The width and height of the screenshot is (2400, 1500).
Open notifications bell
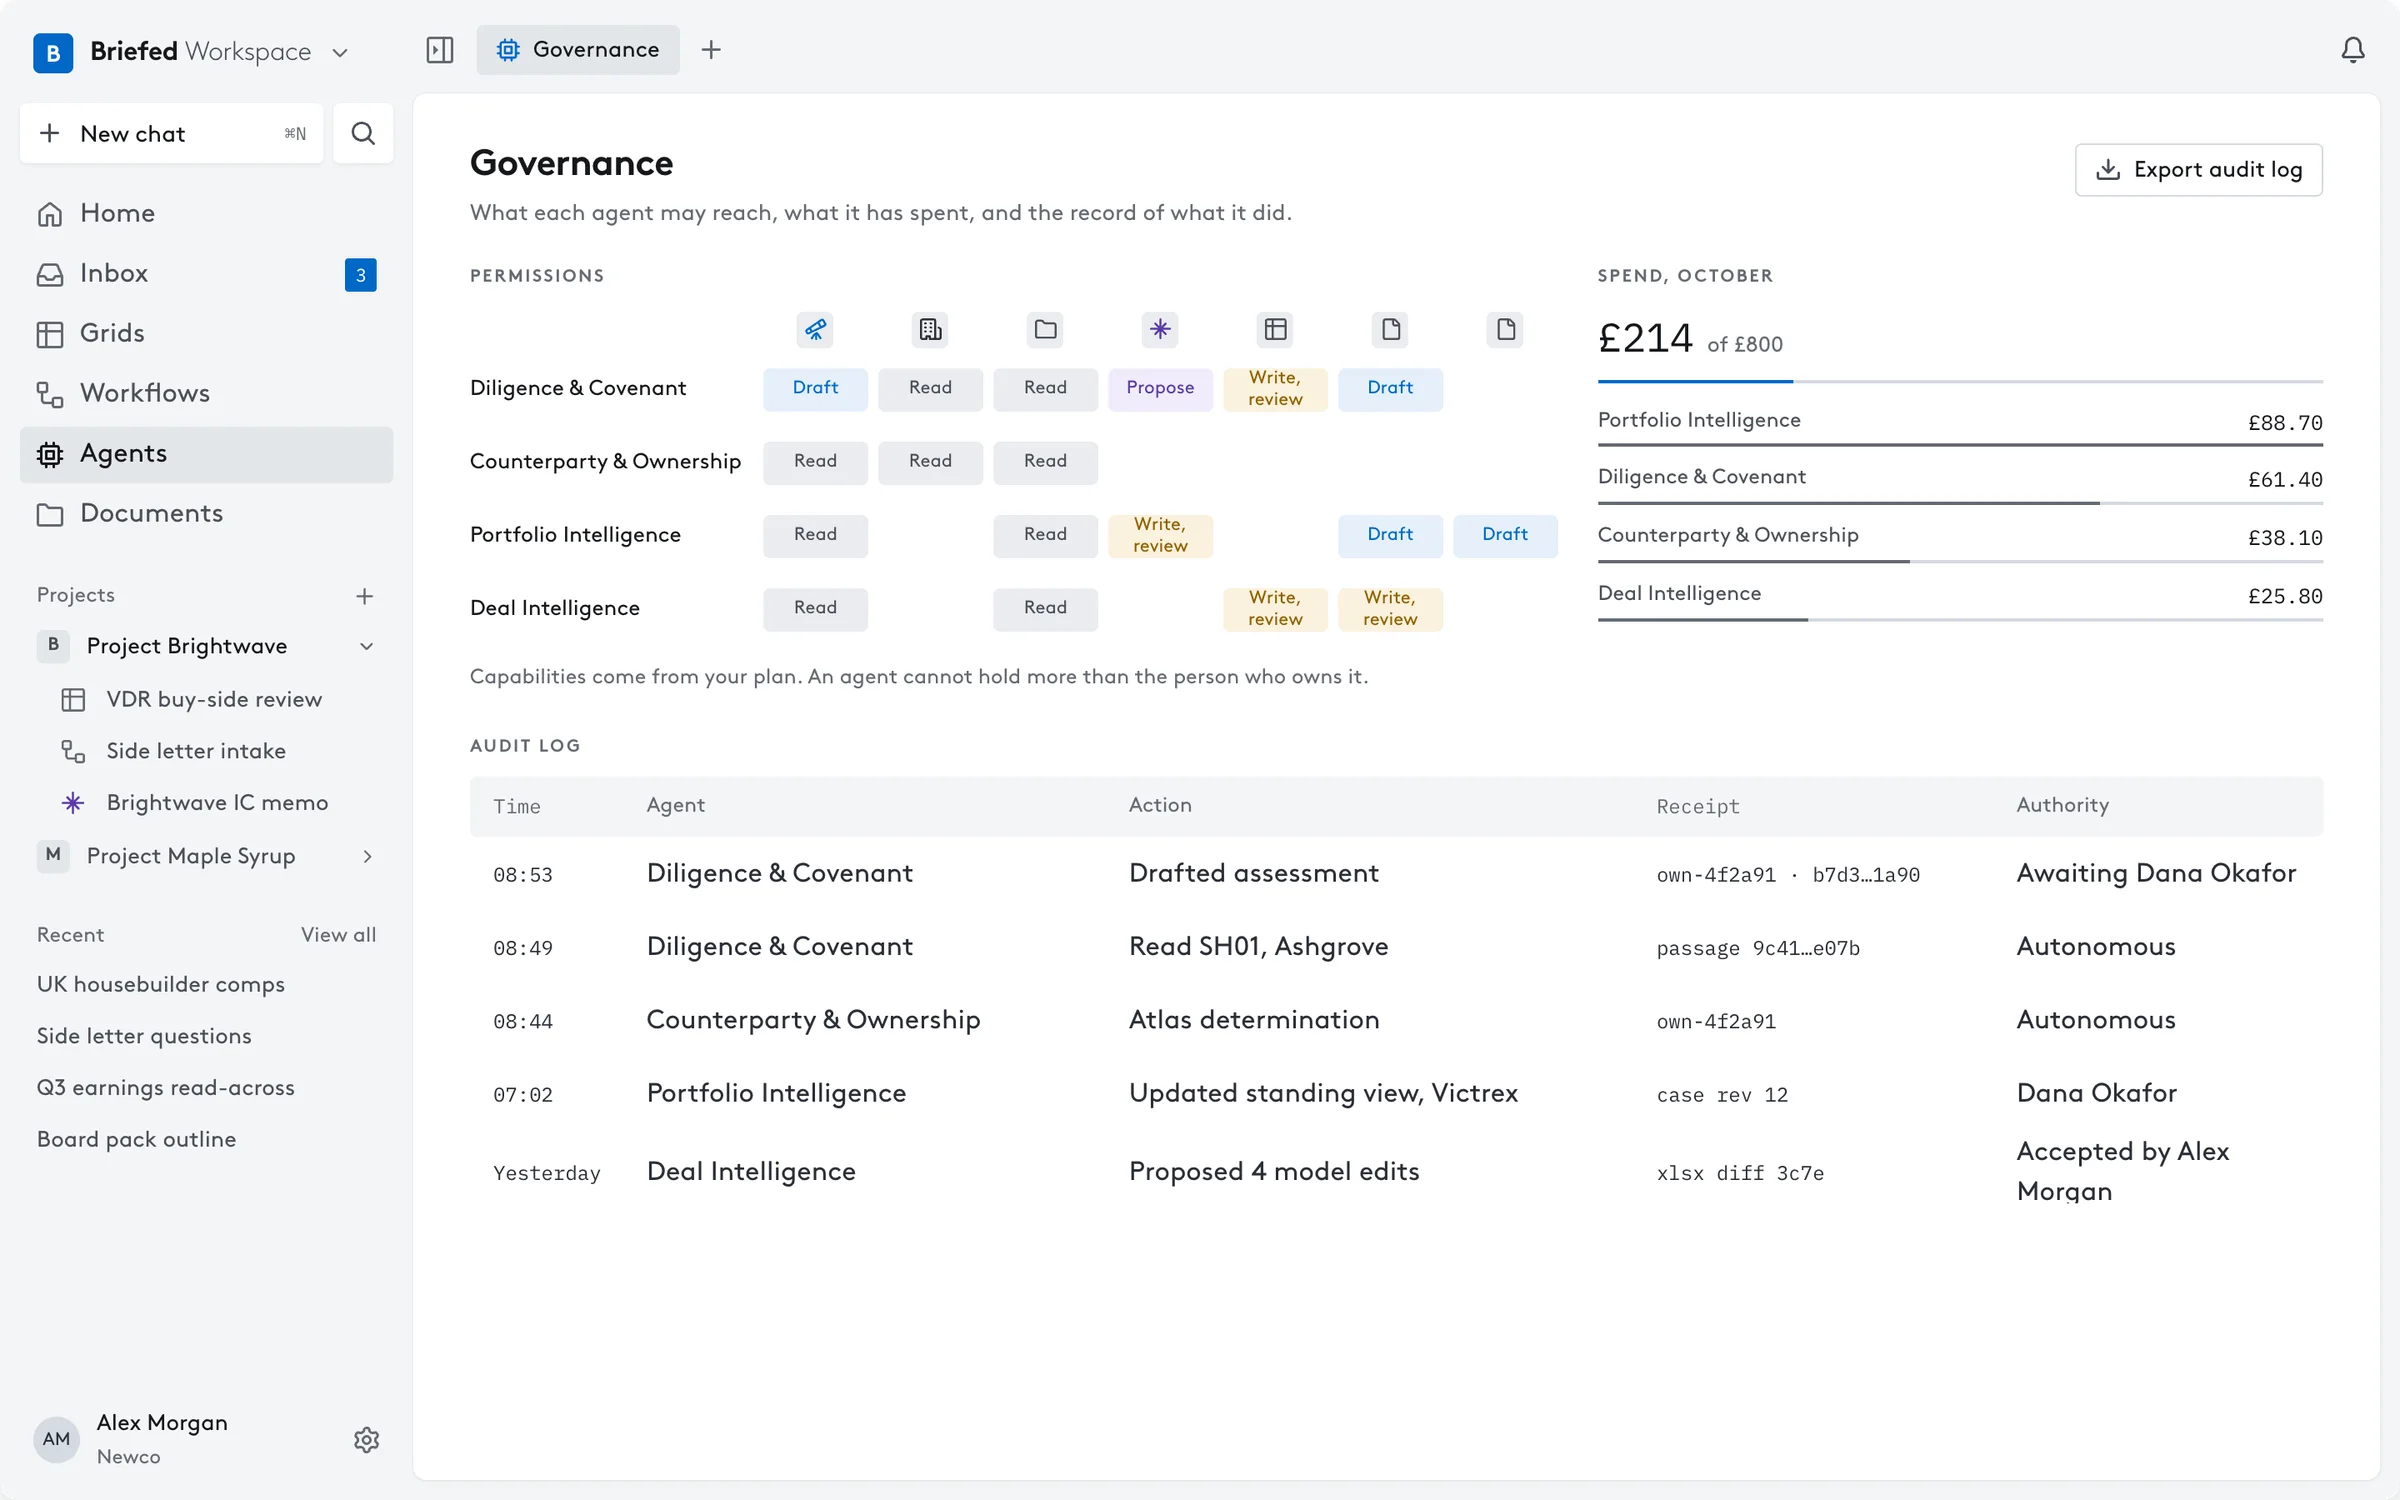(x=2353, y=50)
